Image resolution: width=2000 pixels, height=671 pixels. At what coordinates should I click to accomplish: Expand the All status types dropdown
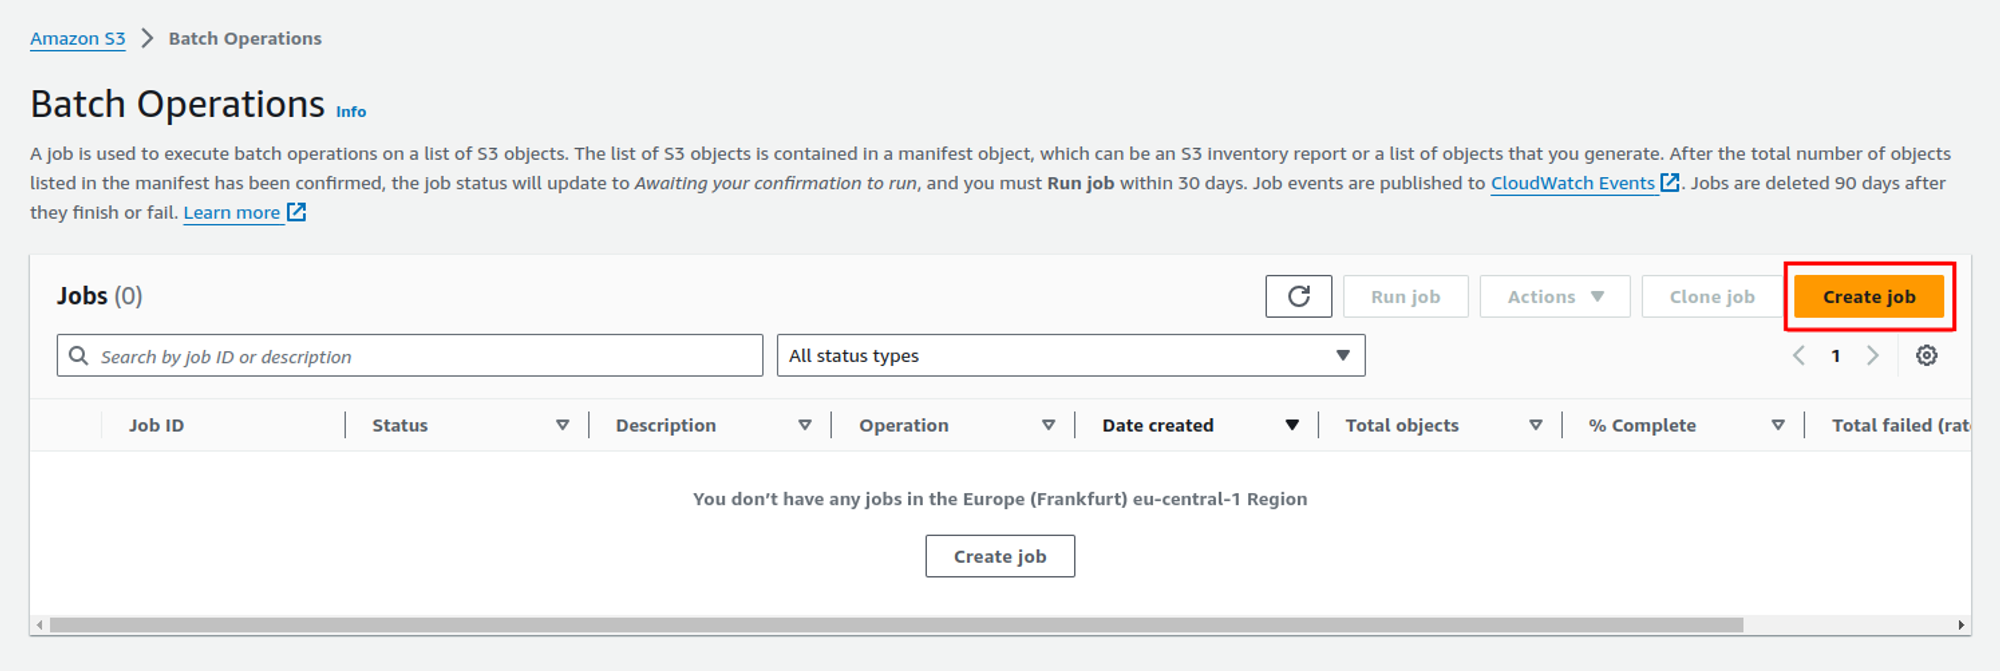tap(1070, 356)
